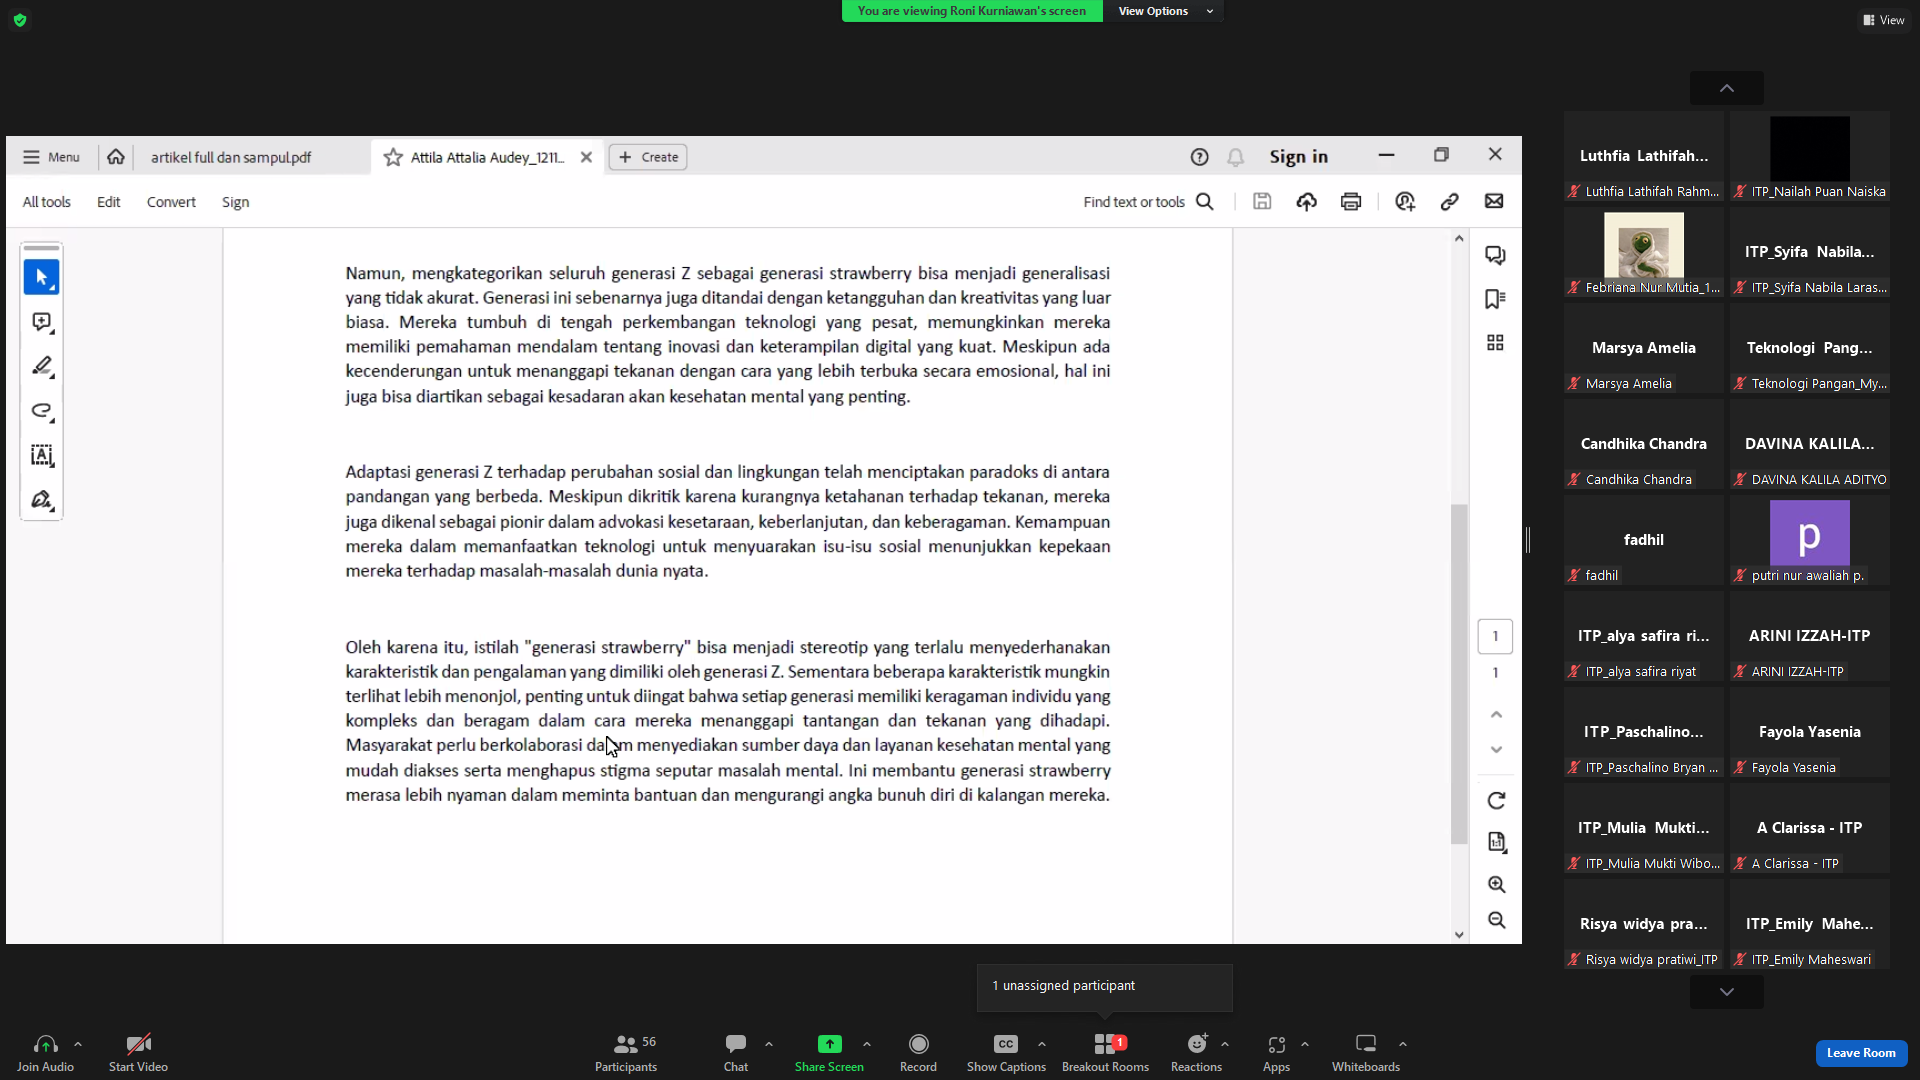Upload file to cloud storage icon

click(x=1306, y=202)
